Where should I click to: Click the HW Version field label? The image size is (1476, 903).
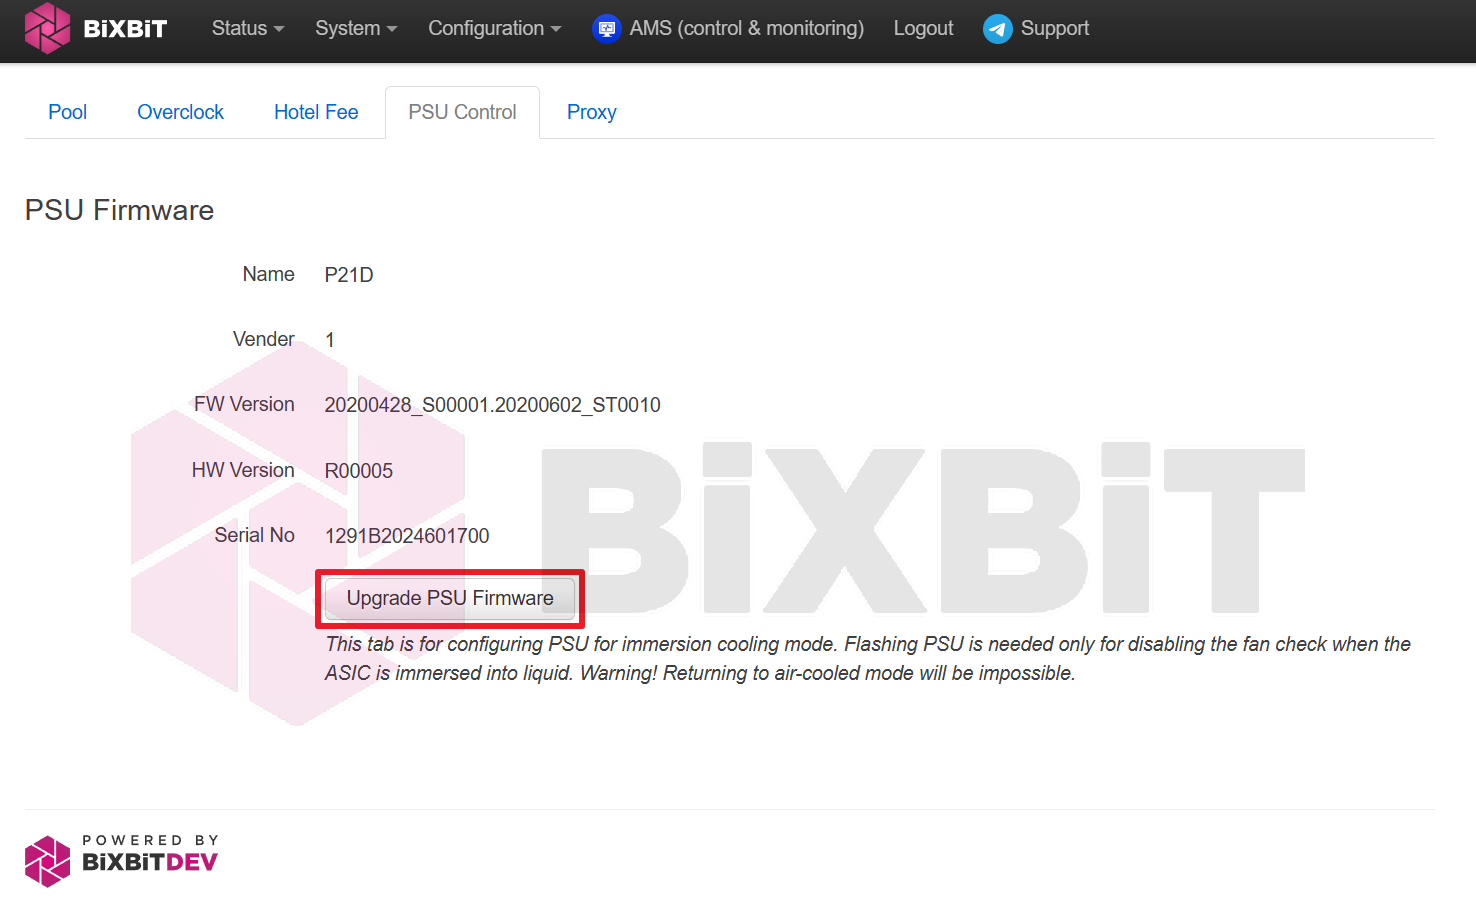[243, 470]
